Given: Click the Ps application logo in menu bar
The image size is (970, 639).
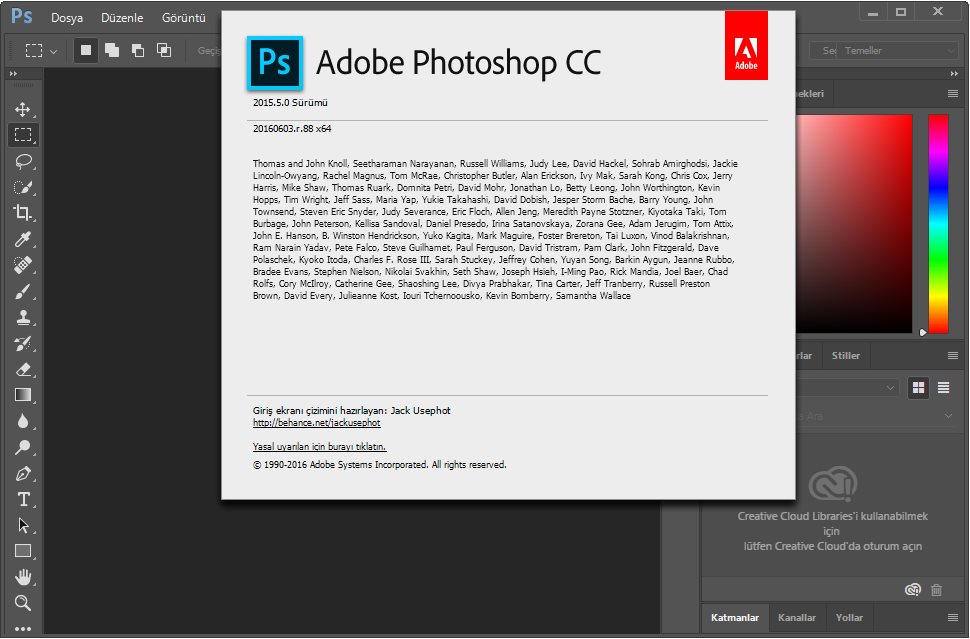Looking at the screenshot, I should point(22,16).
